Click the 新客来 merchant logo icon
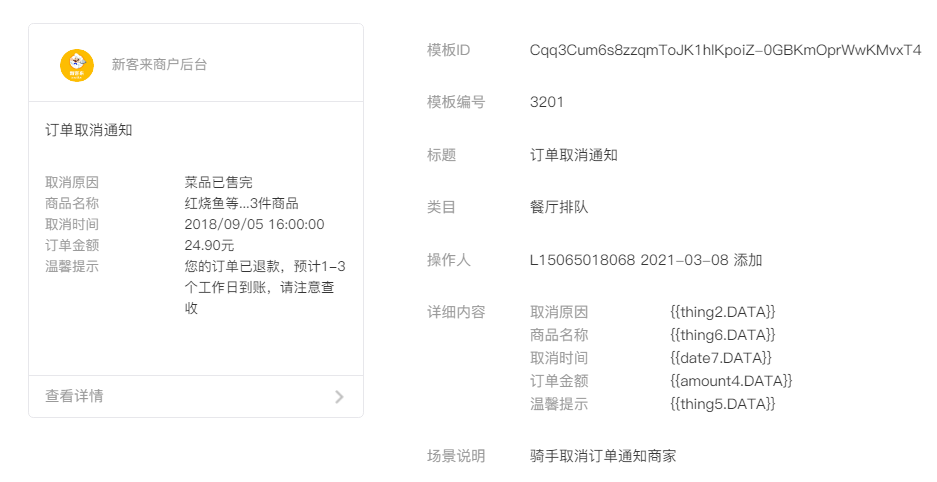Screen dimensions: 937x482 77,65
